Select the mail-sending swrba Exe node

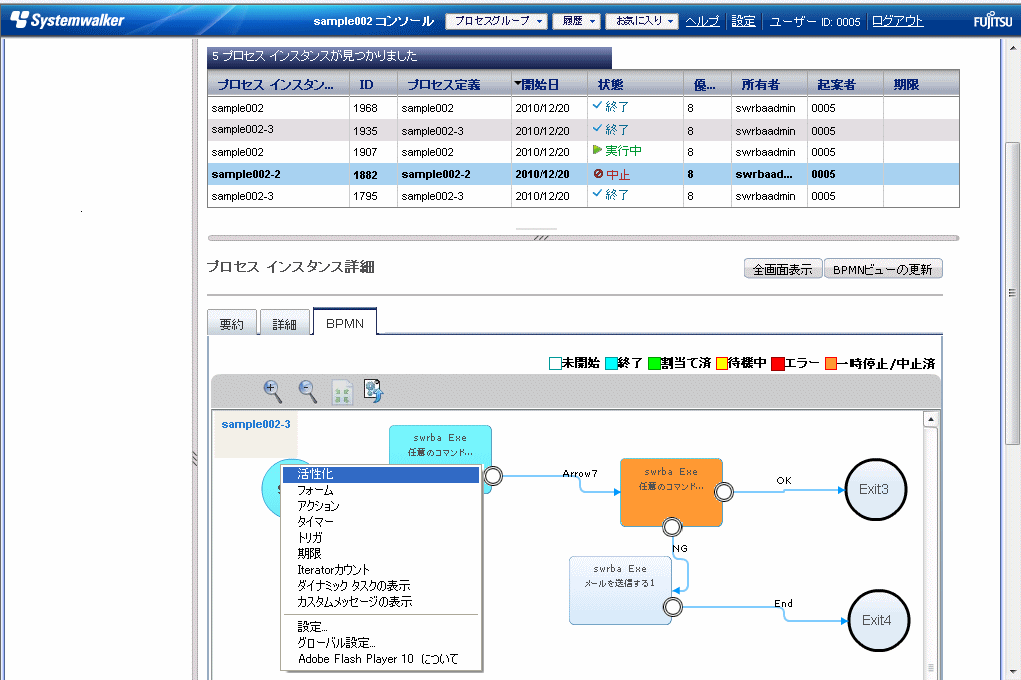click(620, 590)
